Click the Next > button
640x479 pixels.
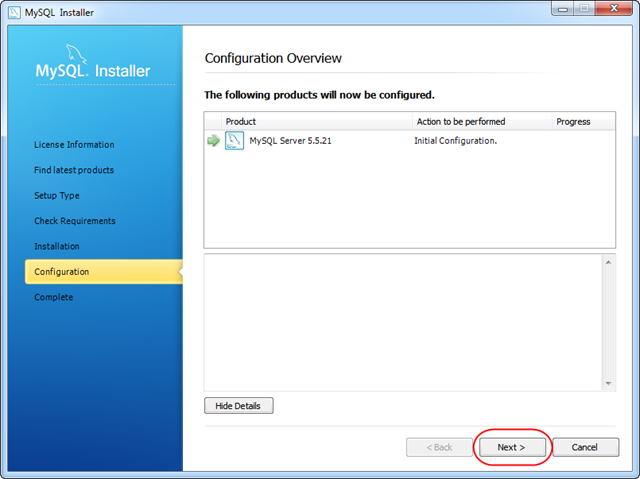pyautogui.click(x=512, y=447)
